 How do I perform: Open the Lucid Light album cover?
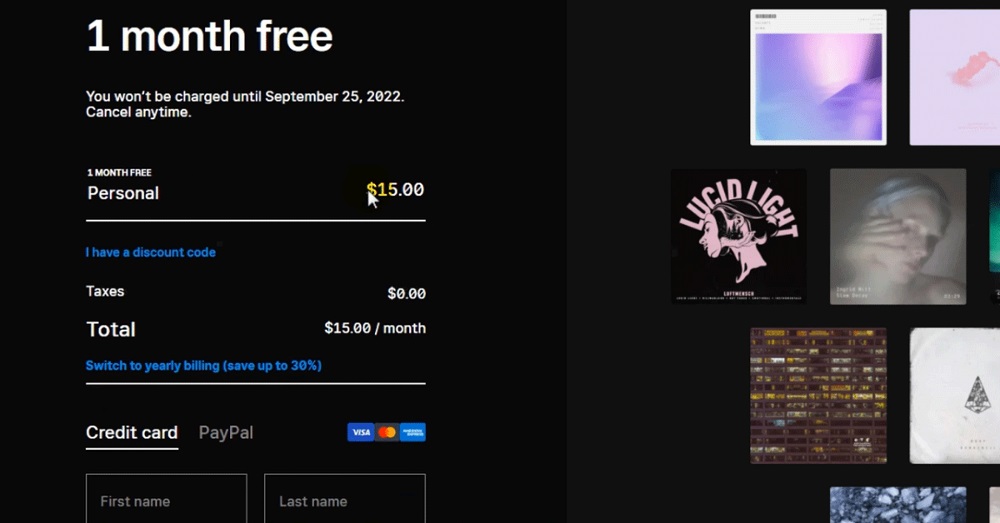(x=739, y=237)
